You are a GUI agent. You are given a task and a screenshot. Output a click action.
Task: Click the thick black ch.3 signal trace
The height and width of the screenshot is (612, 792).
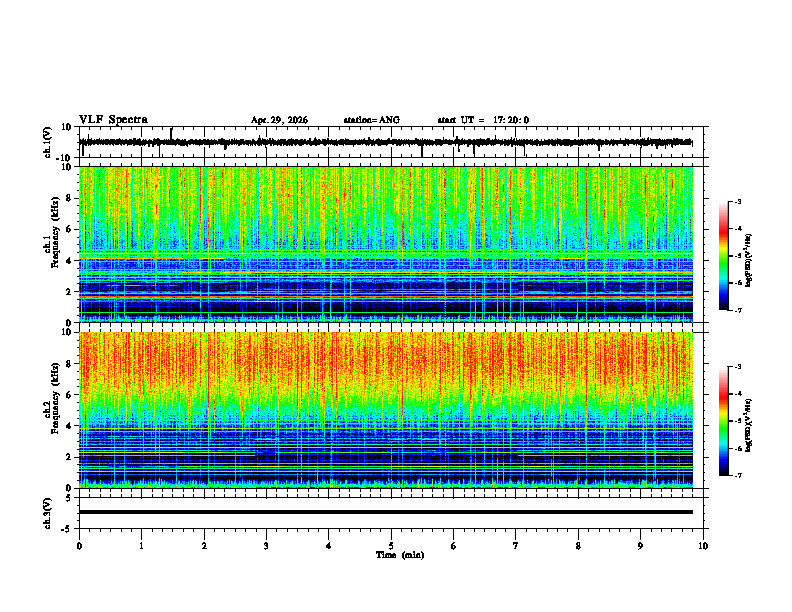click(386, 512)
